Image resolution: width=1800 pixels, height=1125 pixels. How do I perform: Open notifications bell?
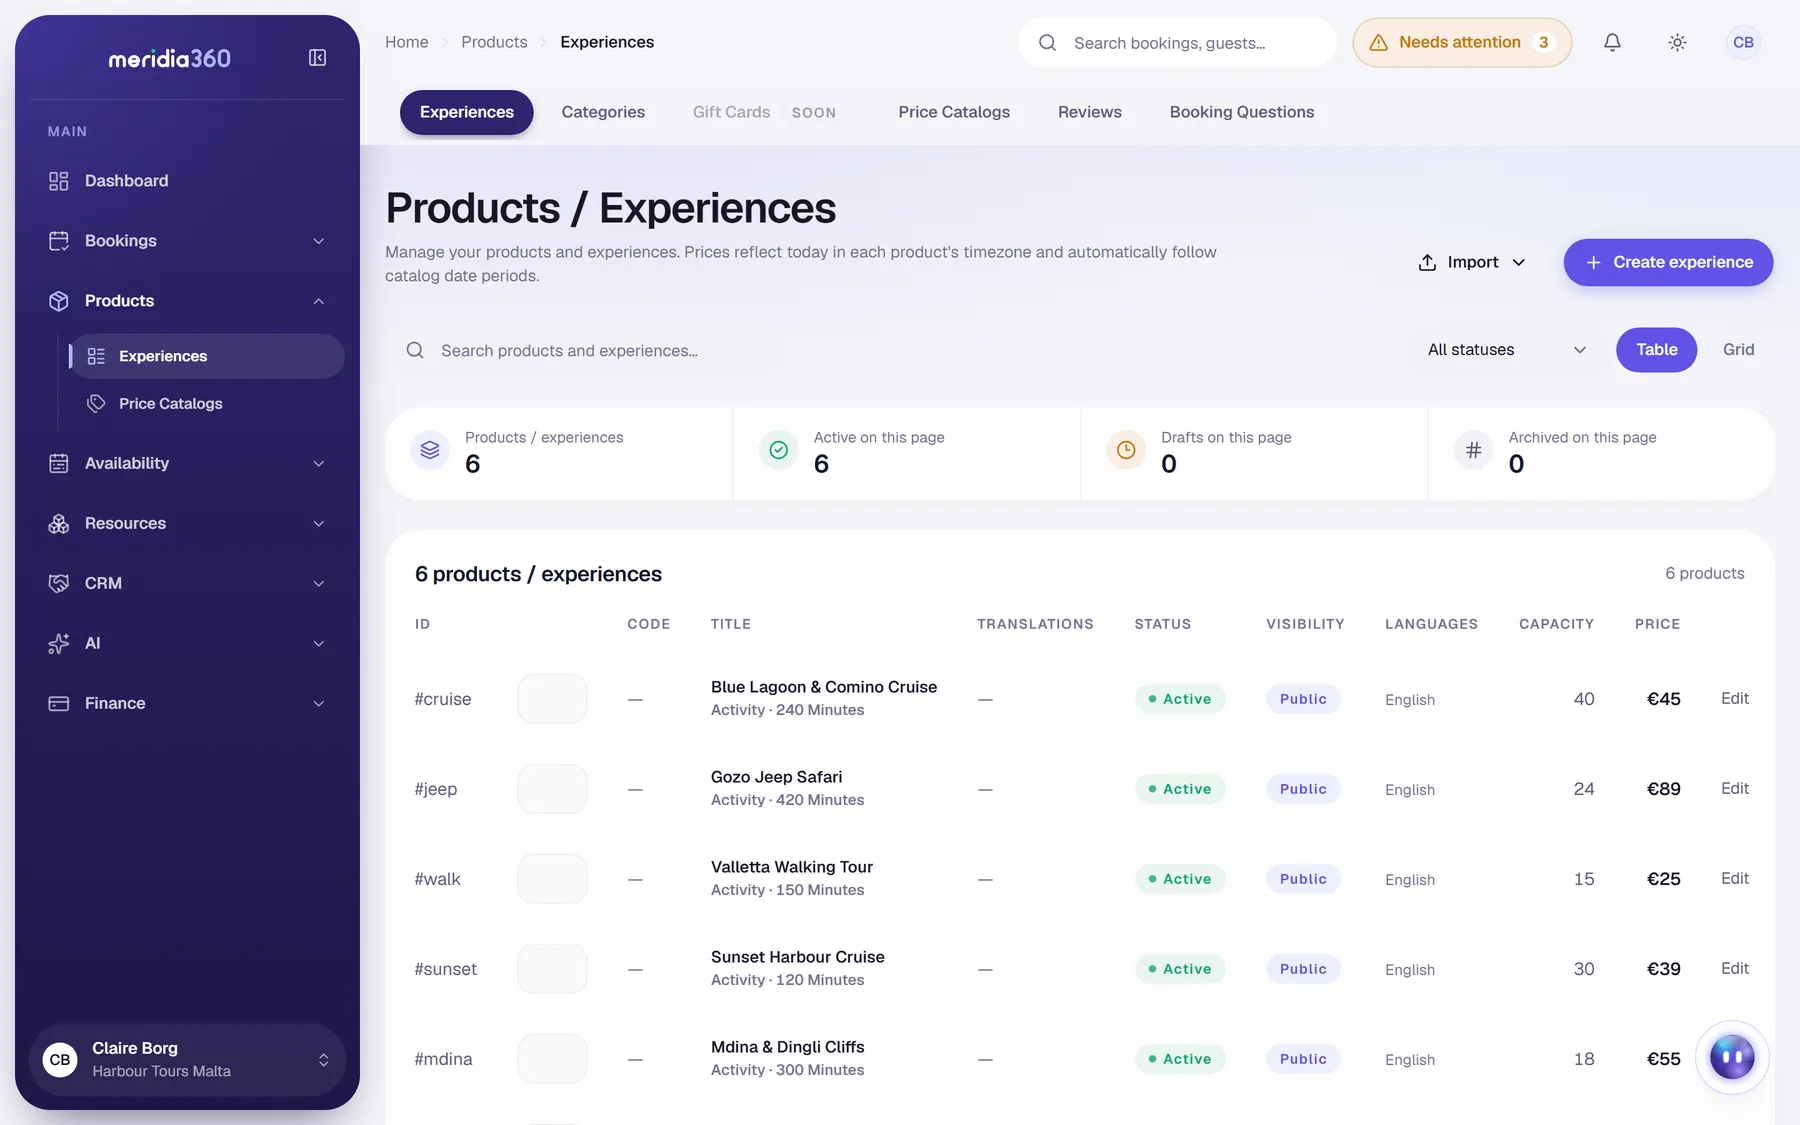(1612, 42)
